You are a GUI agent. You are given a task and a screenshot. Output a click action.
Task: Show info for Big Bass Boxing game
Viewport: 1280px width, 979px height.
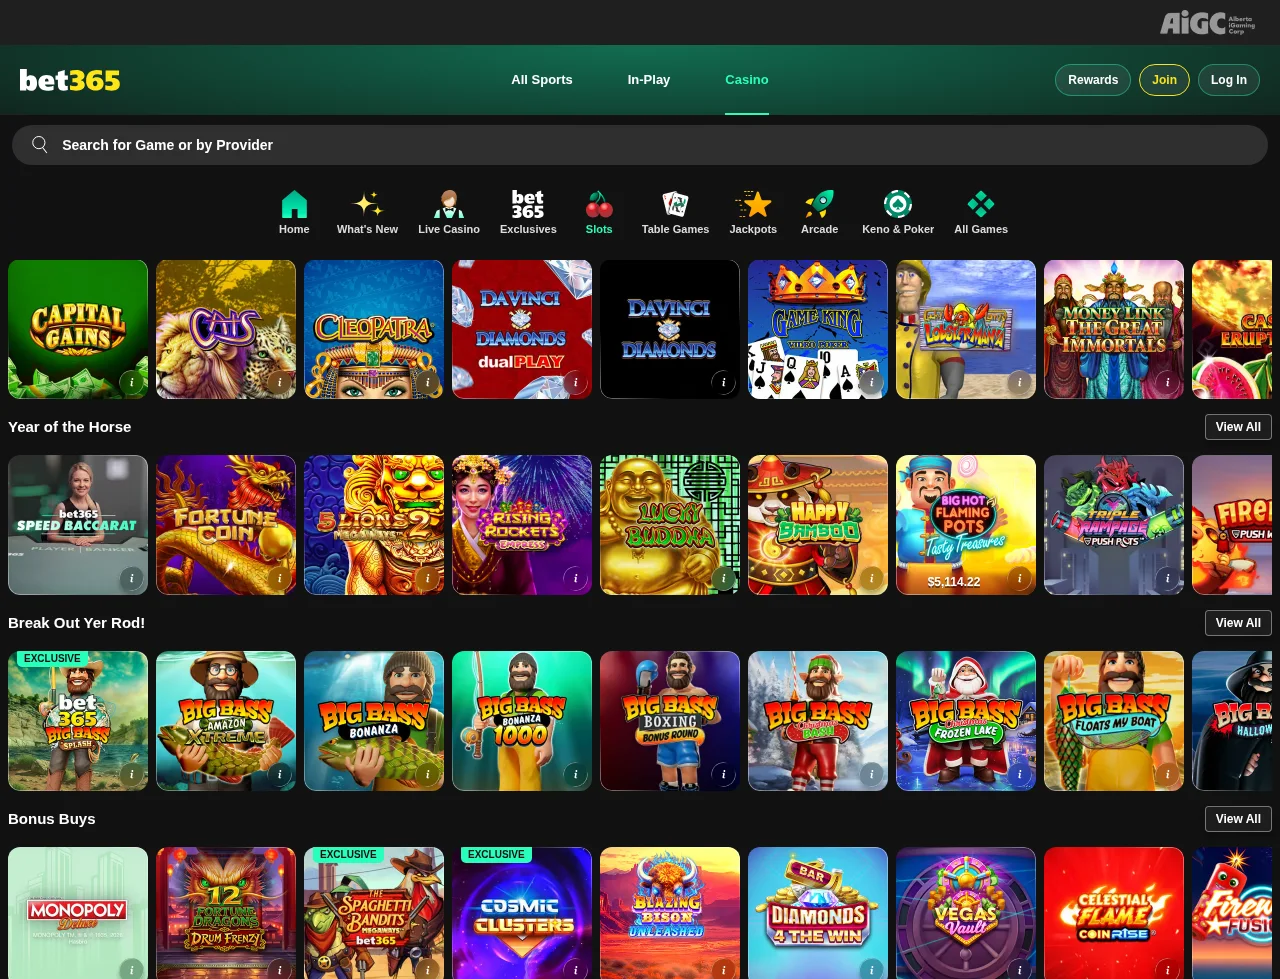click(723, 774)
